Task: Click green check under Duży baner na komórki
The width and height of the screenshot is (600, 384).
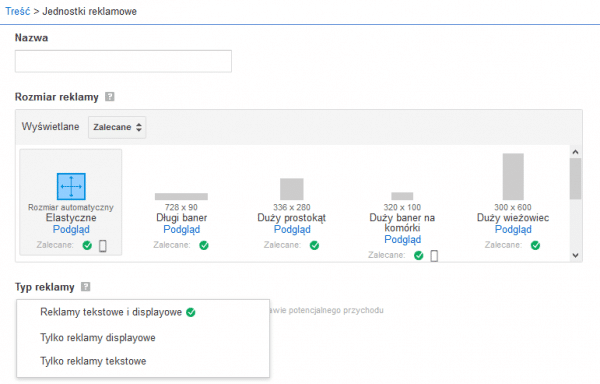Action: (419, 255)
